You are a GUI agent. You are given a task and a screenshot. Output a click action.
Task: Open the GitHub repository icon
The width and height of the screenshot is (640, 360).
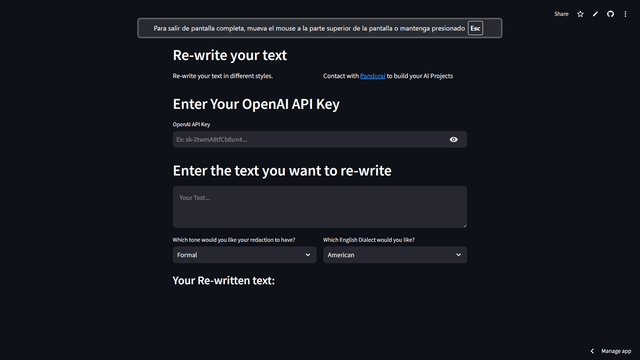(610, 14)
